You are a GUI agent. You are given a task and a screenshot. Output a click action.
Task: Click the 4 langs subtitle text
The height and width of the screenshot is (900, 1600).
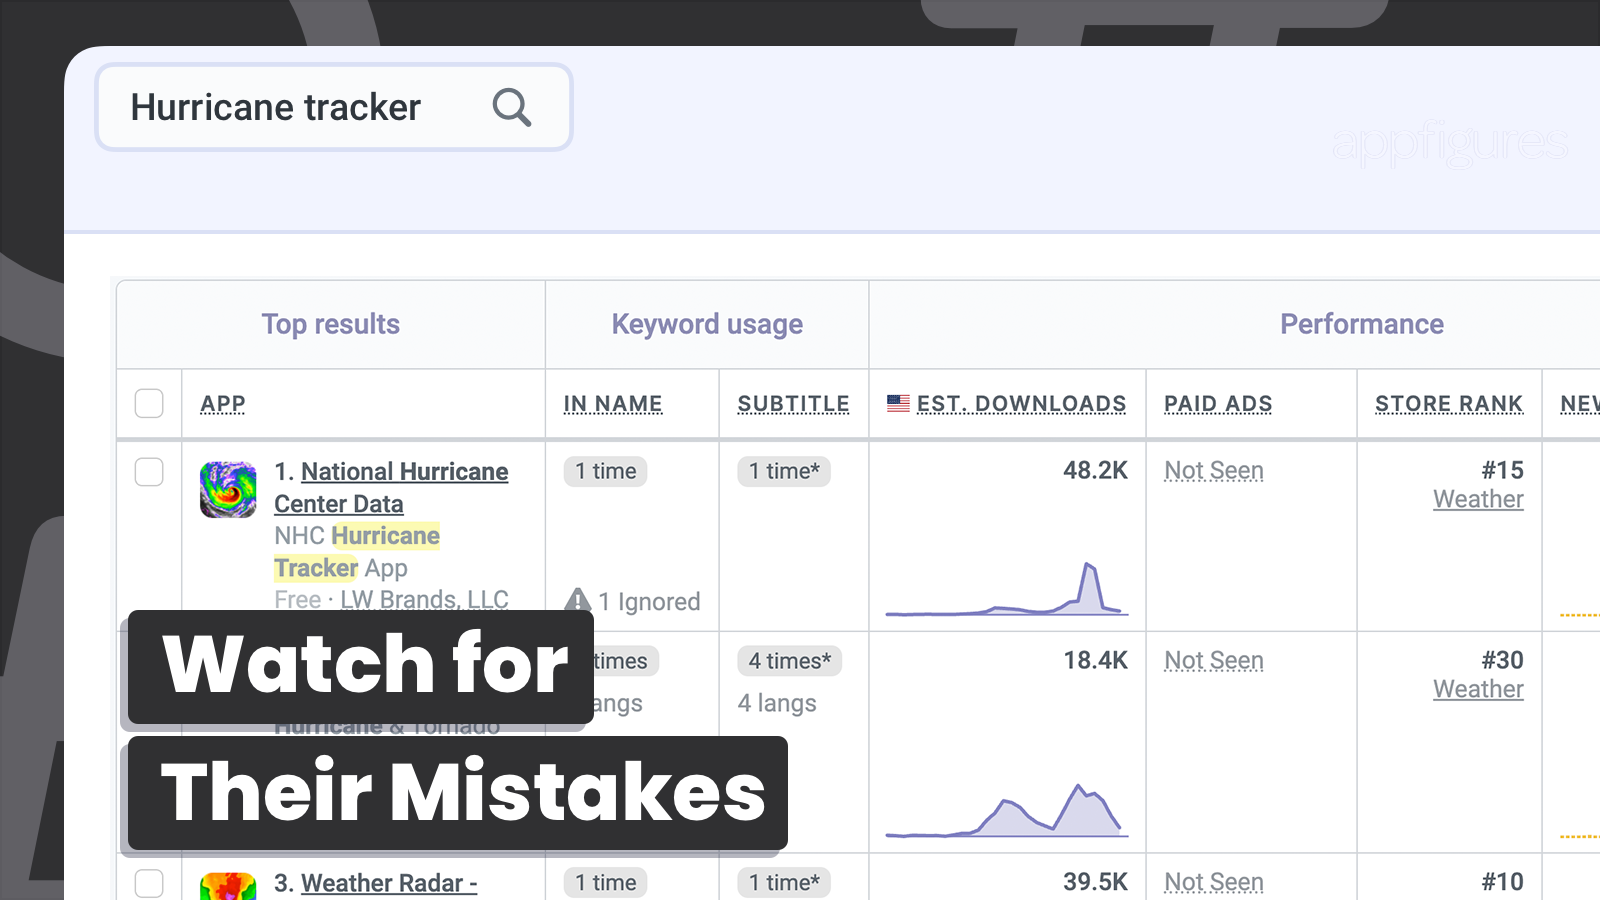pyautogui.click(x=777, y=704)
